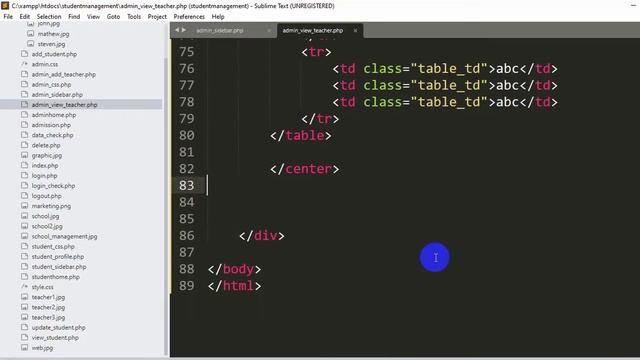
Task: Open school2.jpg from the file list
Action: click(47, 226)
